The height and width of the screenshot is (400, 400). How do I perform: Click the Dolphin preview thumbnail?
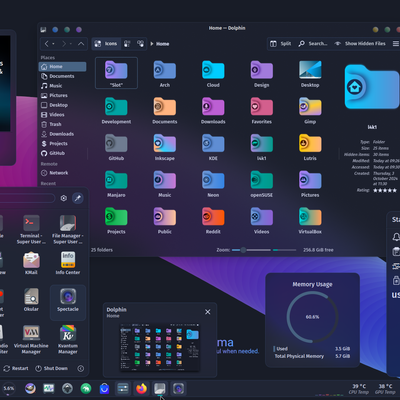point(160,347)
